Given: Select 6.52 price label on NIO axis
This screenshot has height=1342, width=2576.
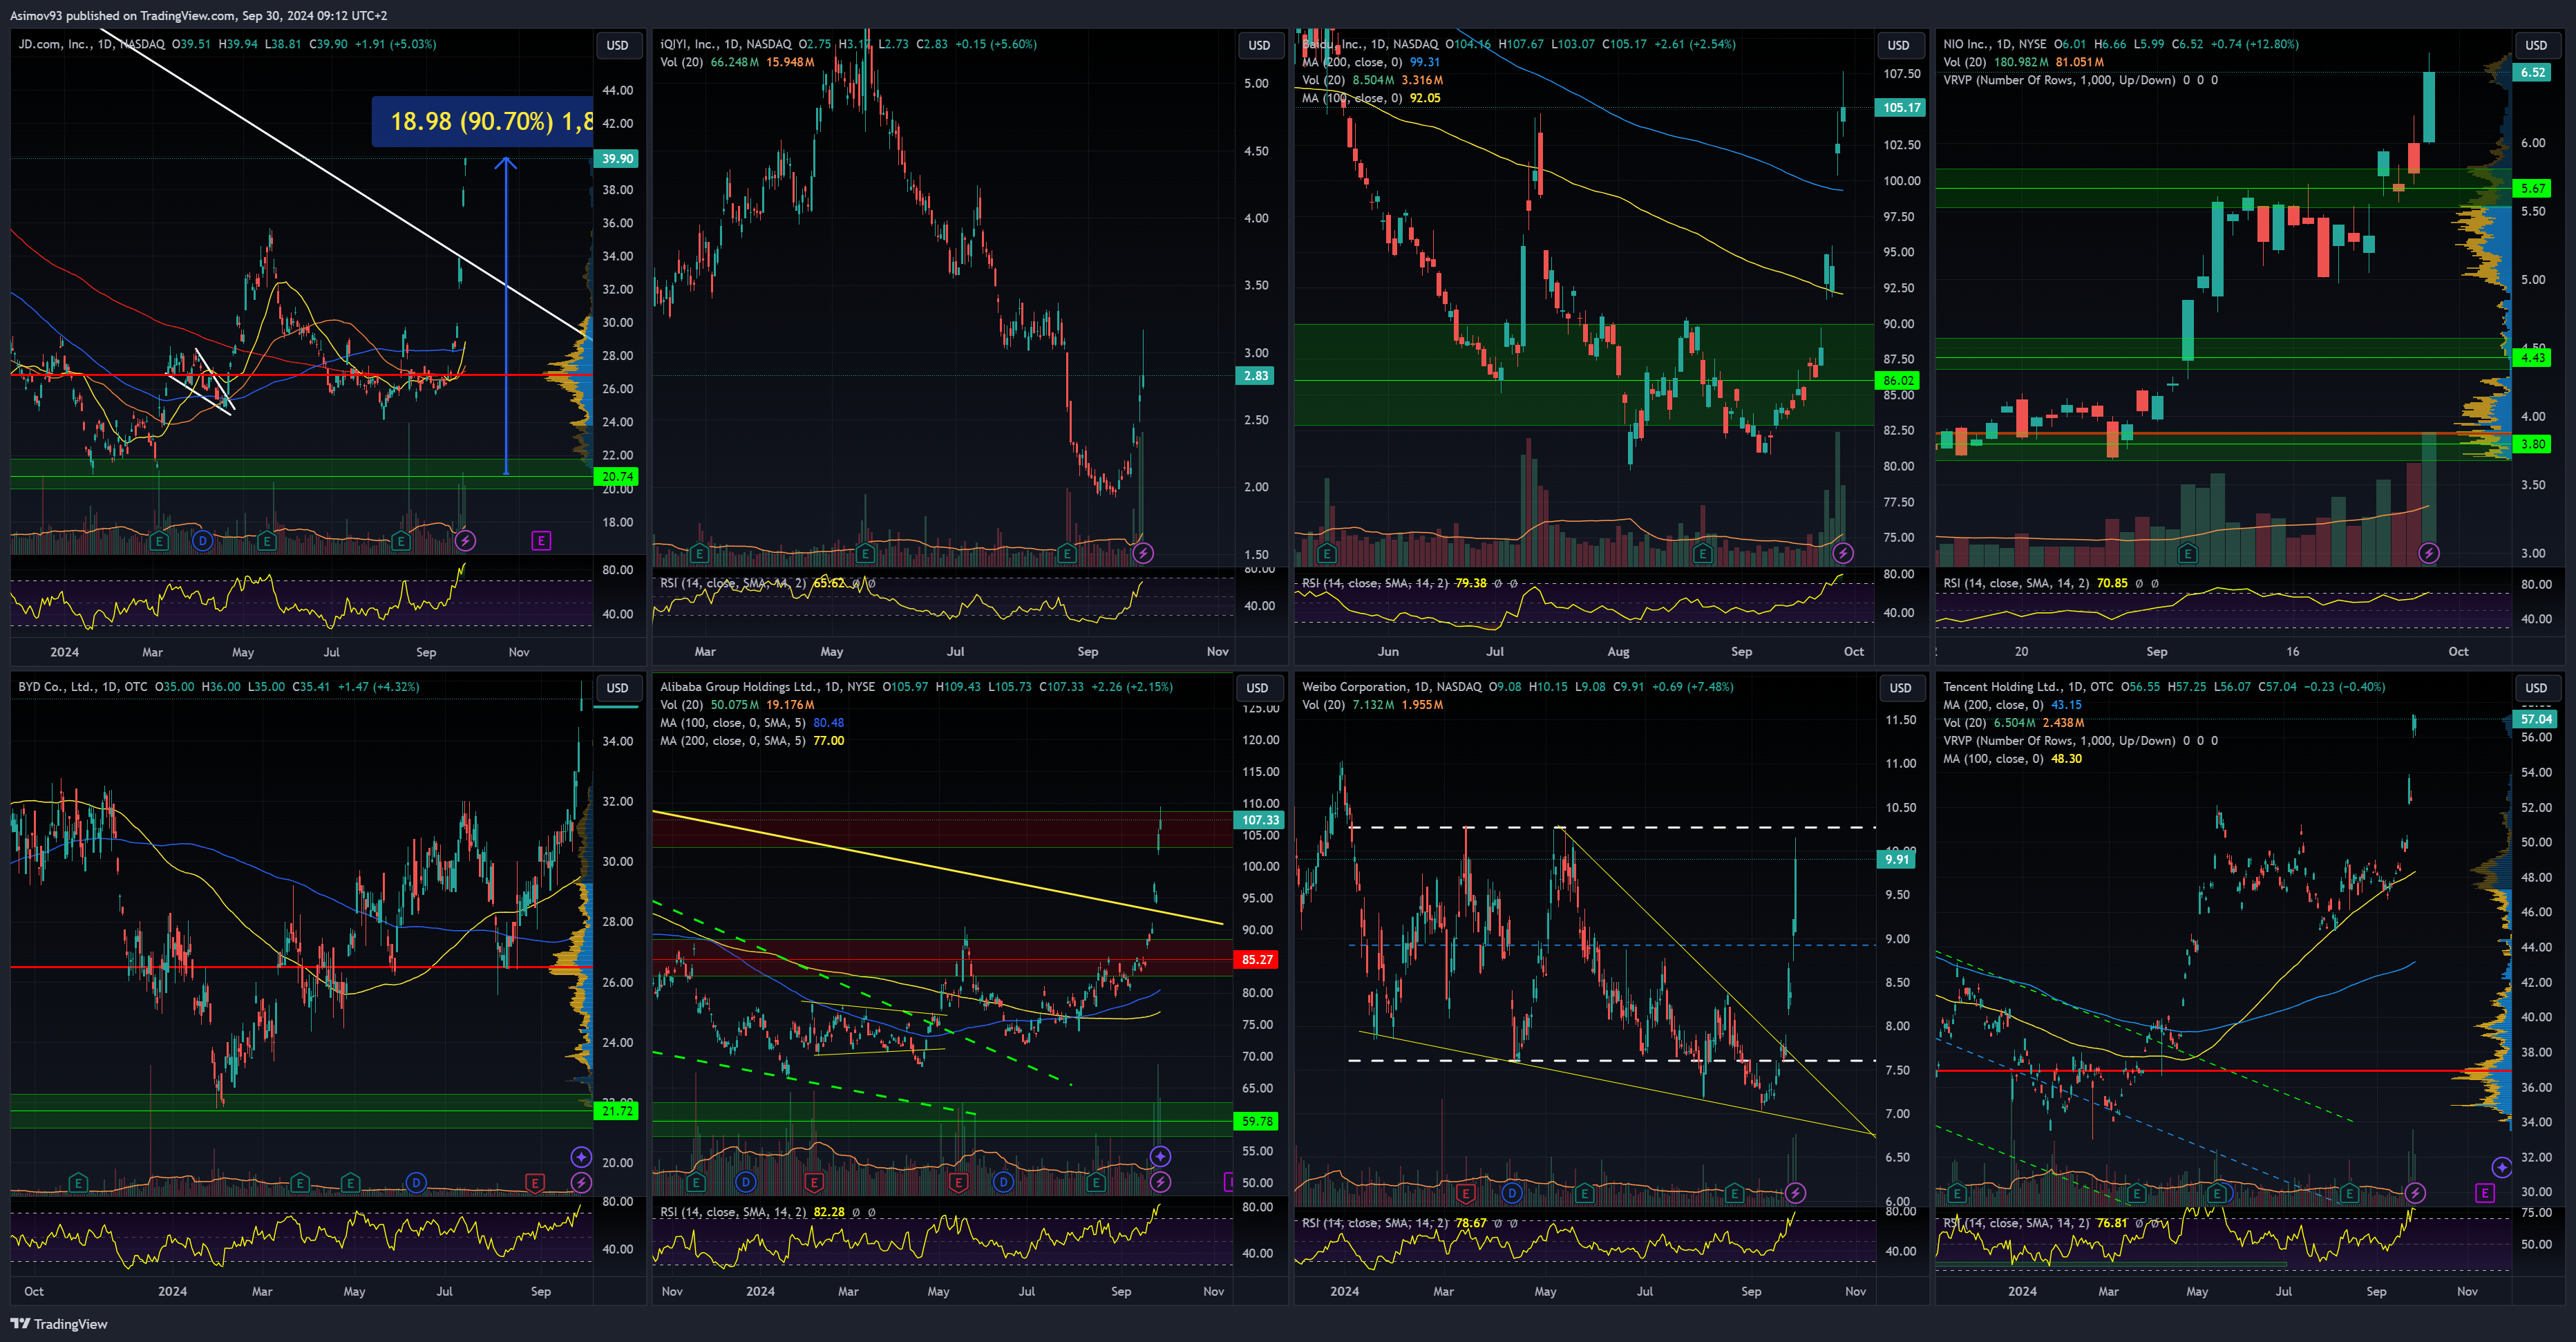Looking at the screenshot, I should click(2533, 73).
